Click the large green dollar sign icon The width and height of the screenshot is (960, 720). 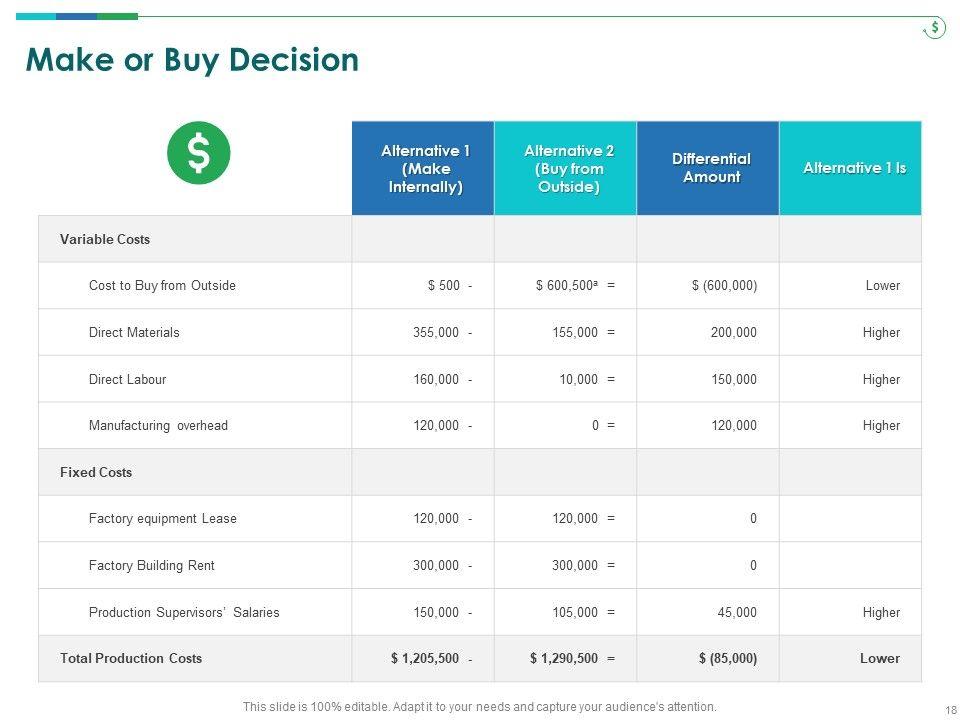tap(198, 153)
